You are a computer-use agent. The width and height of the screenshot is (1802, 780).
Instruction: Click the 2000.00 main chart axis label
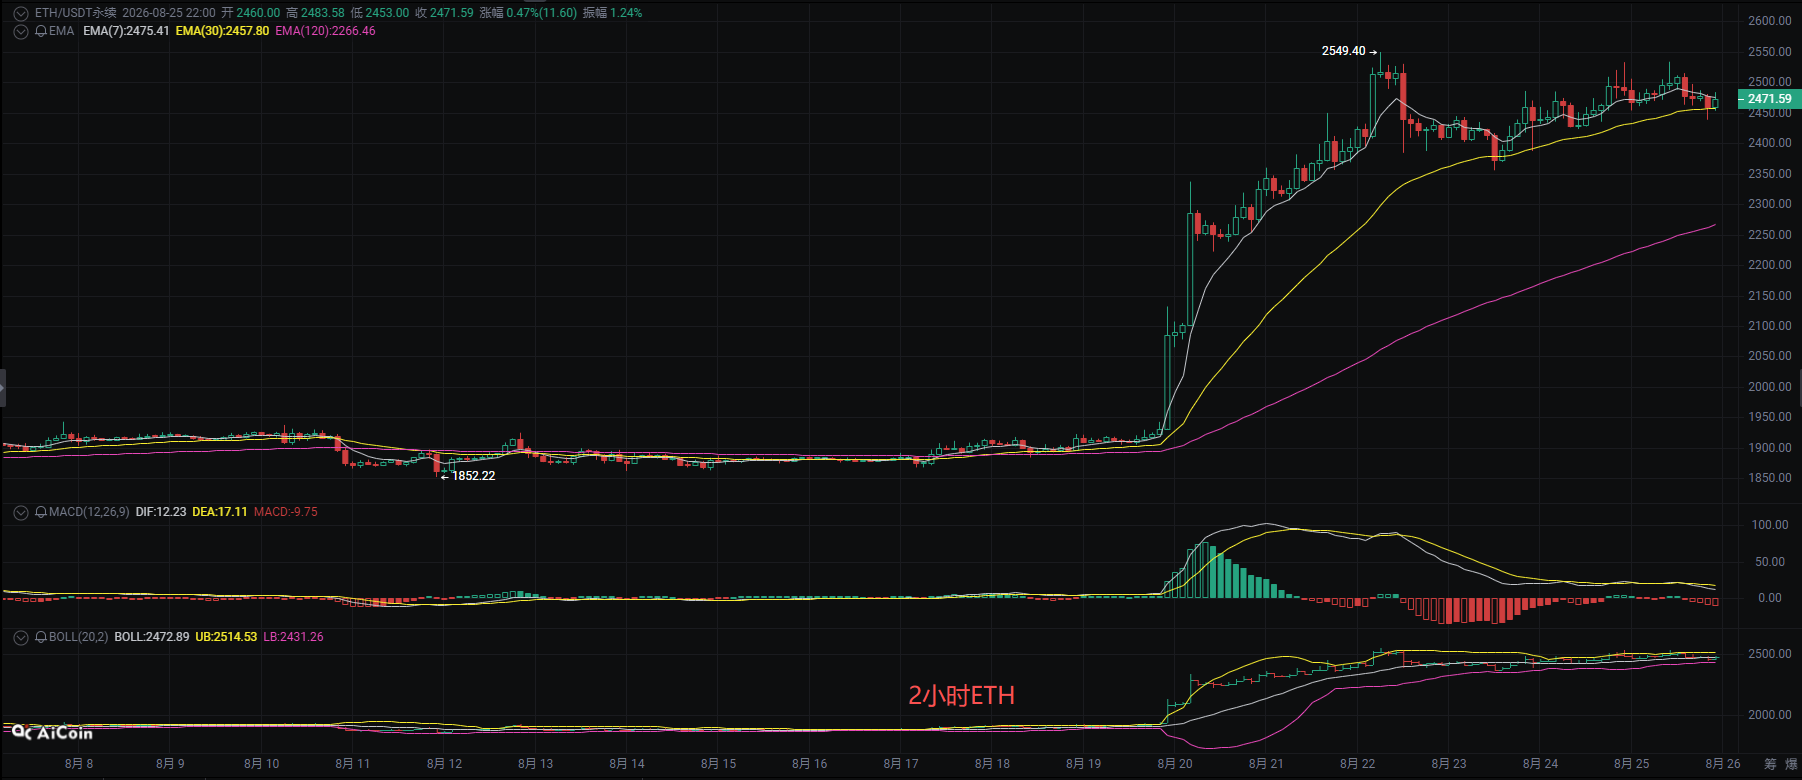(x=1770, y=387)
